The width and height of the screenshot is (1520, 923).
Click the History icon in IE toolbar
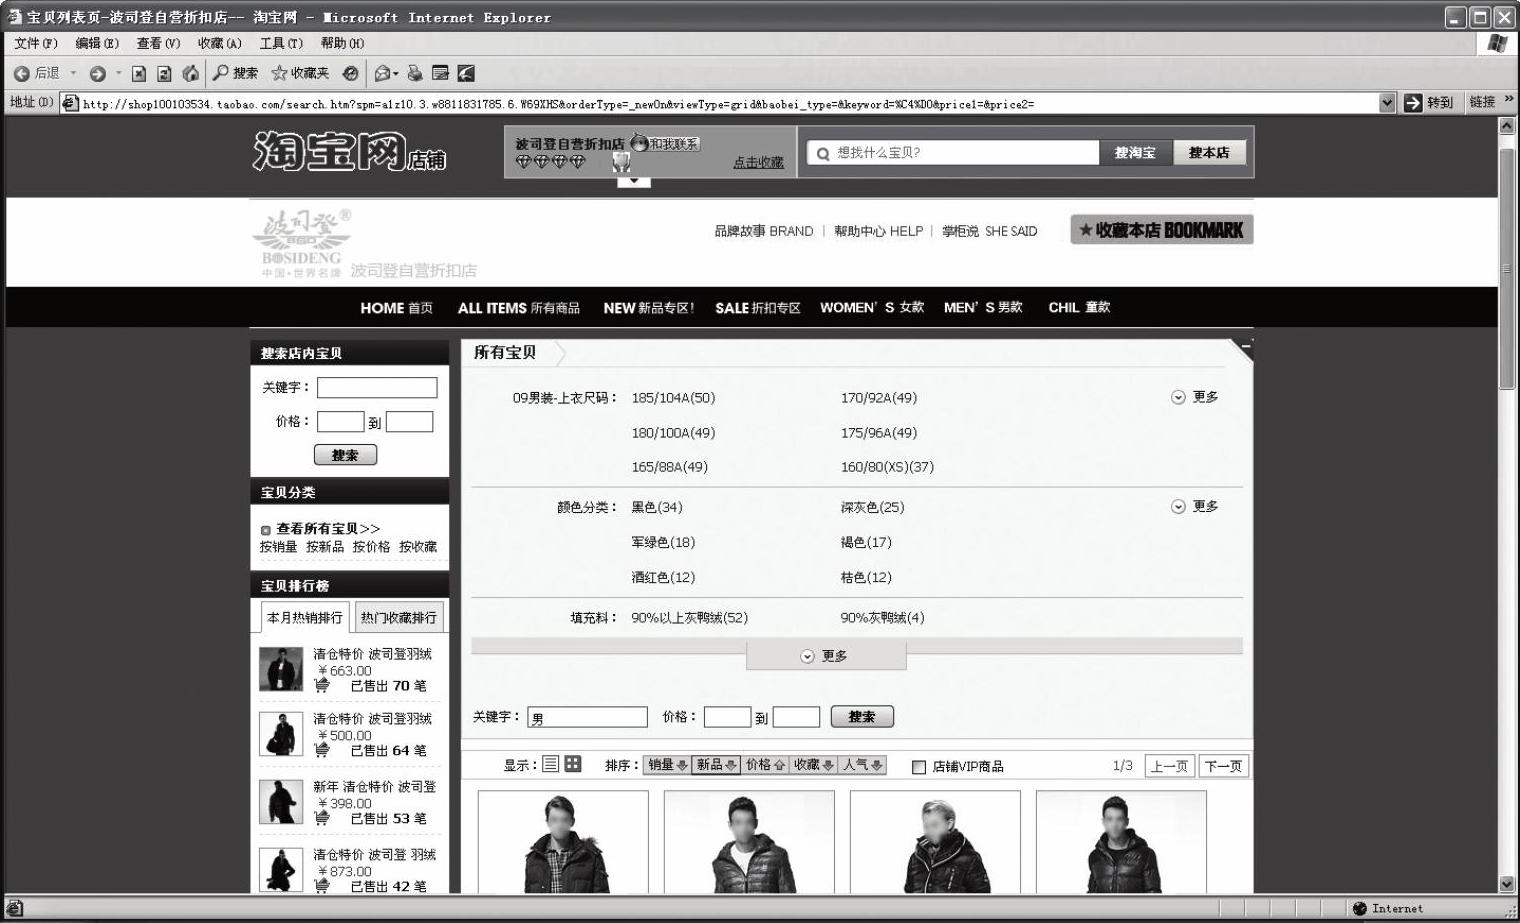(350, 74)
